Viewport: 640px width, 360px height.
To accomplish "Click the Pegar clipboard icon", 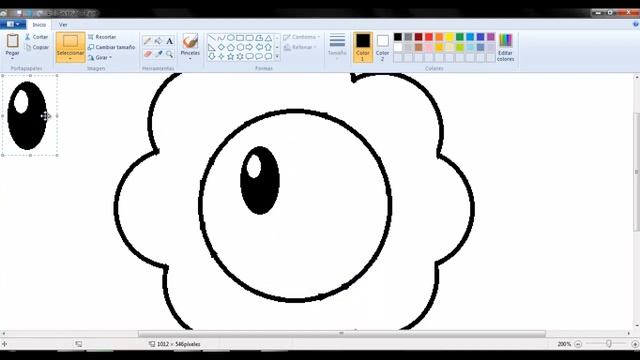I will click(x=12, y=41).
